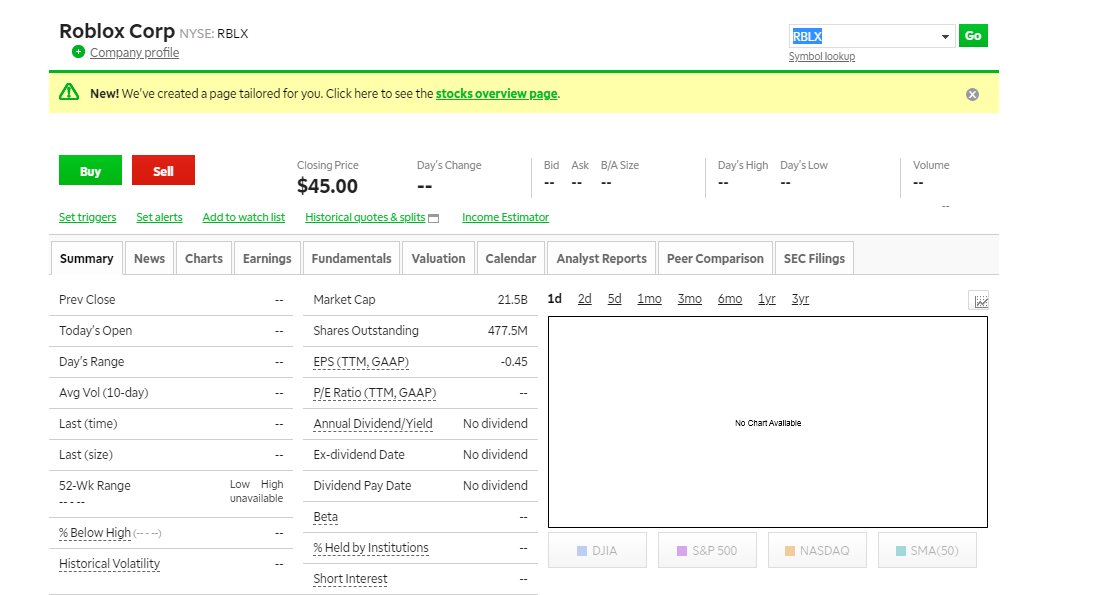Click the Historical Volatility term
The height and width of the screenshot is (595, 1094).
coord(110,564)
